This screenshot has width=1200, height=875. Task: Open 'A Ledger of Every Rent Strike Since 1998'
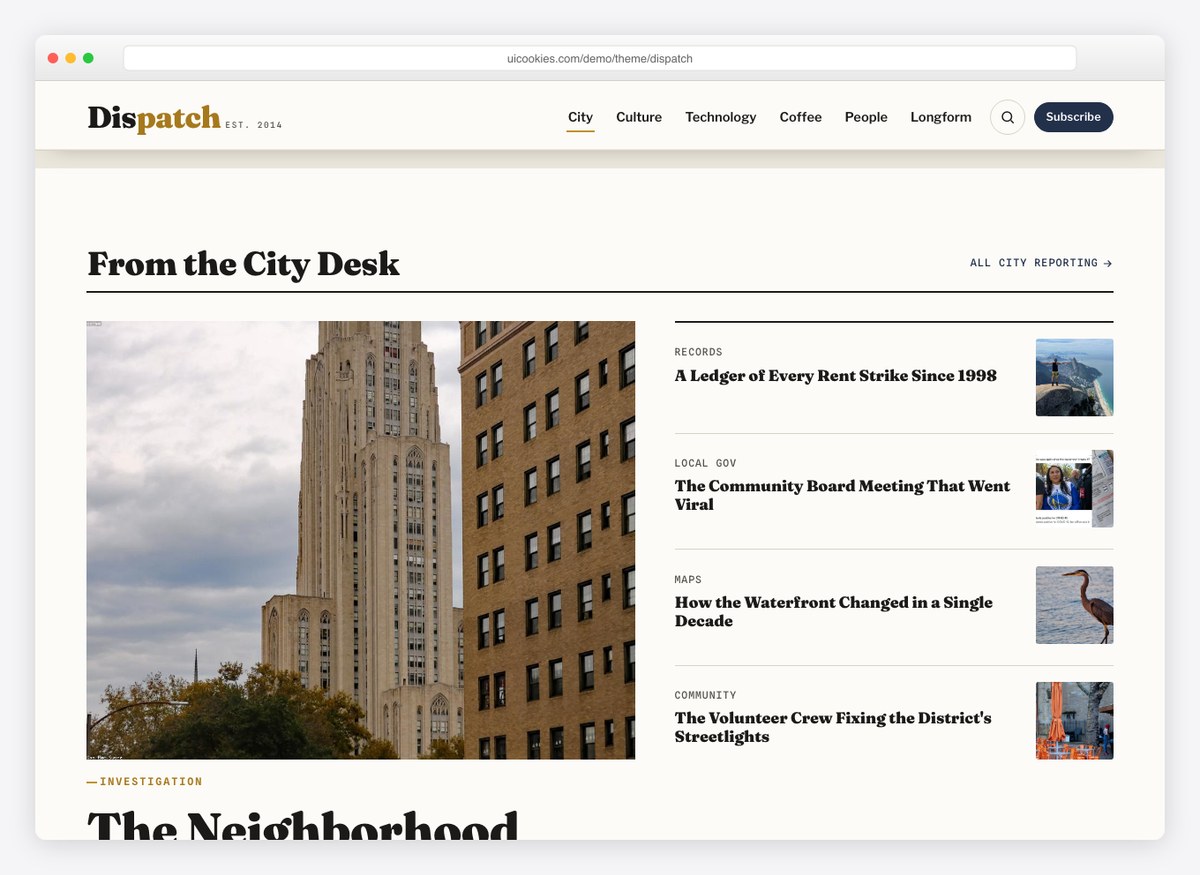click(836, 376)
